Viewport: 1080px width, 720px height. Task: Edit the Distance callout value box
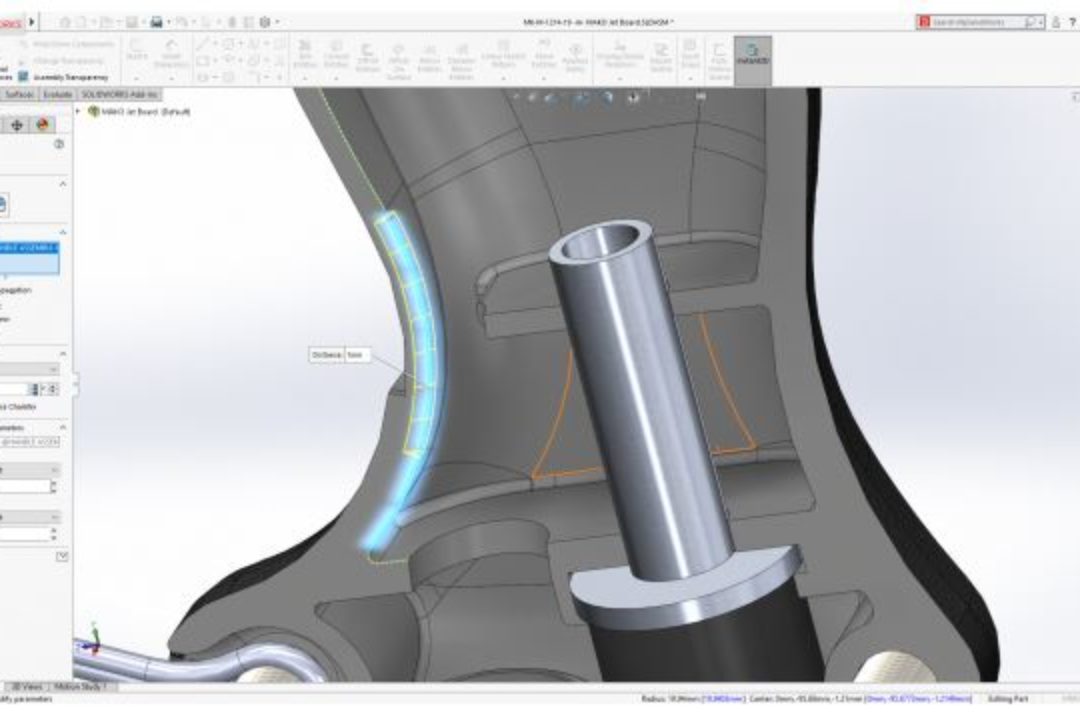[x=356, y=355]
